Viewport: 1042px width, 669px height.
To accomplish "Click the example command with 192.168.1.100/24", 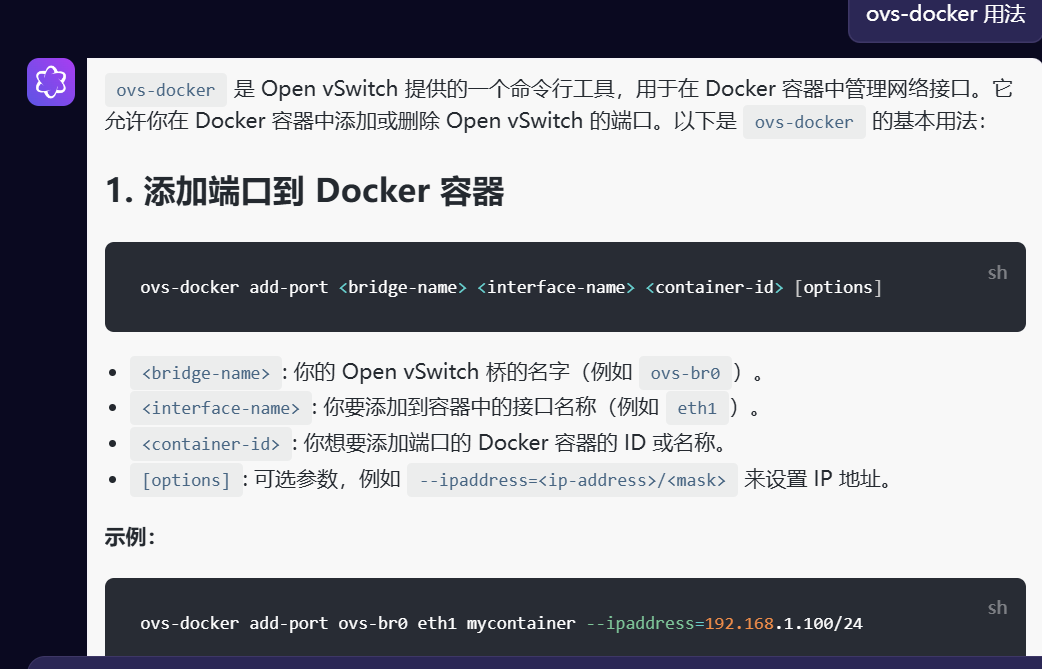I will (501, 623).
